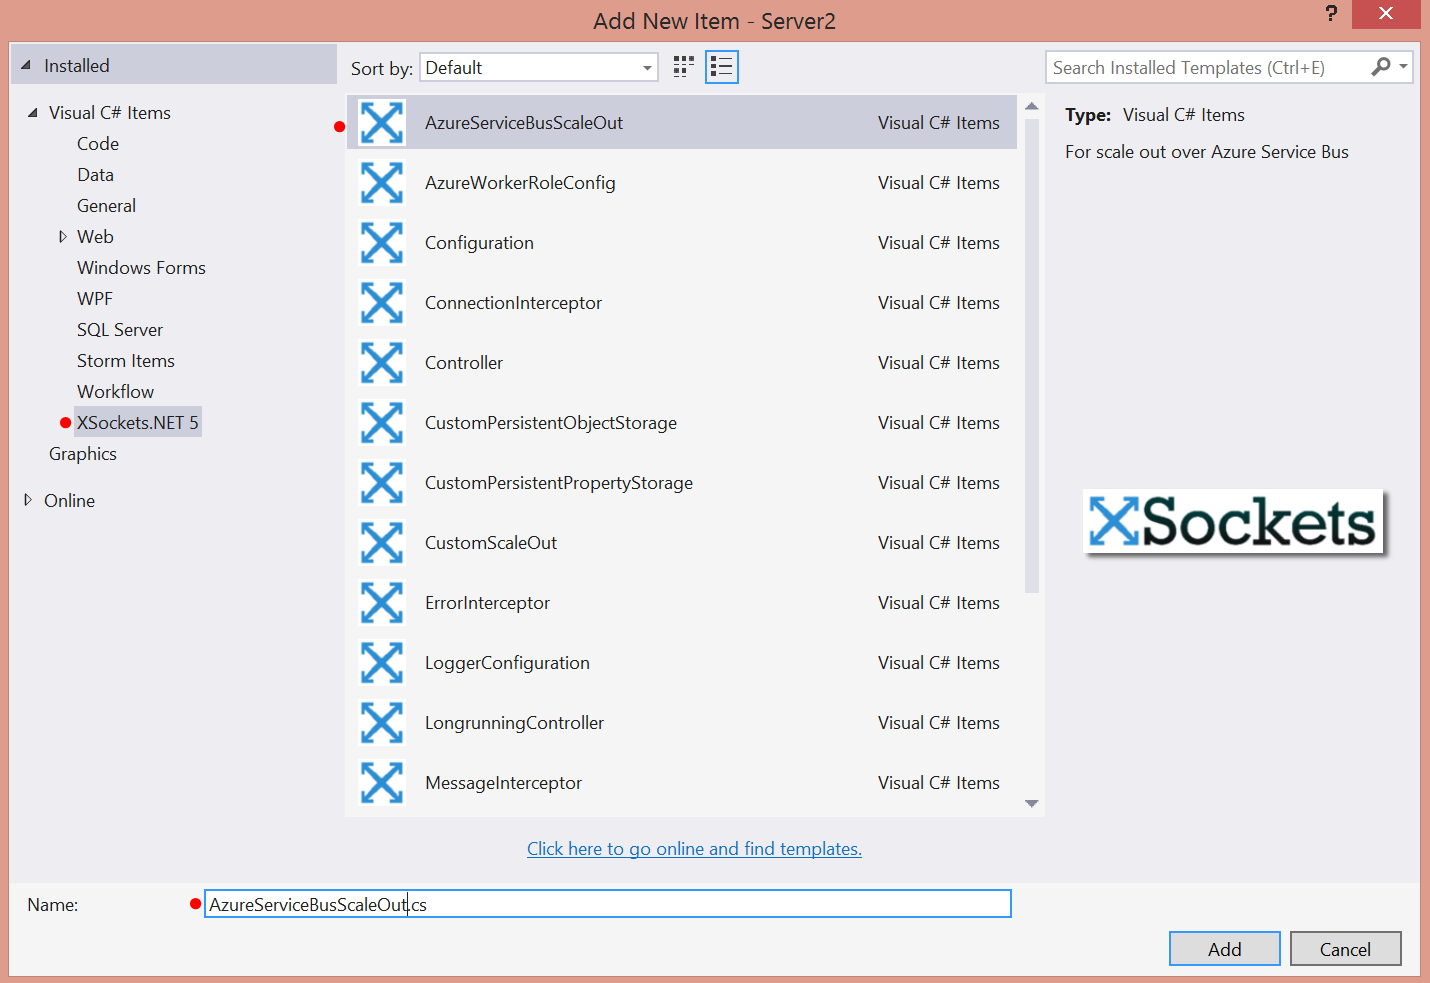Switch to small icons grid view

[x=684, y=67]
